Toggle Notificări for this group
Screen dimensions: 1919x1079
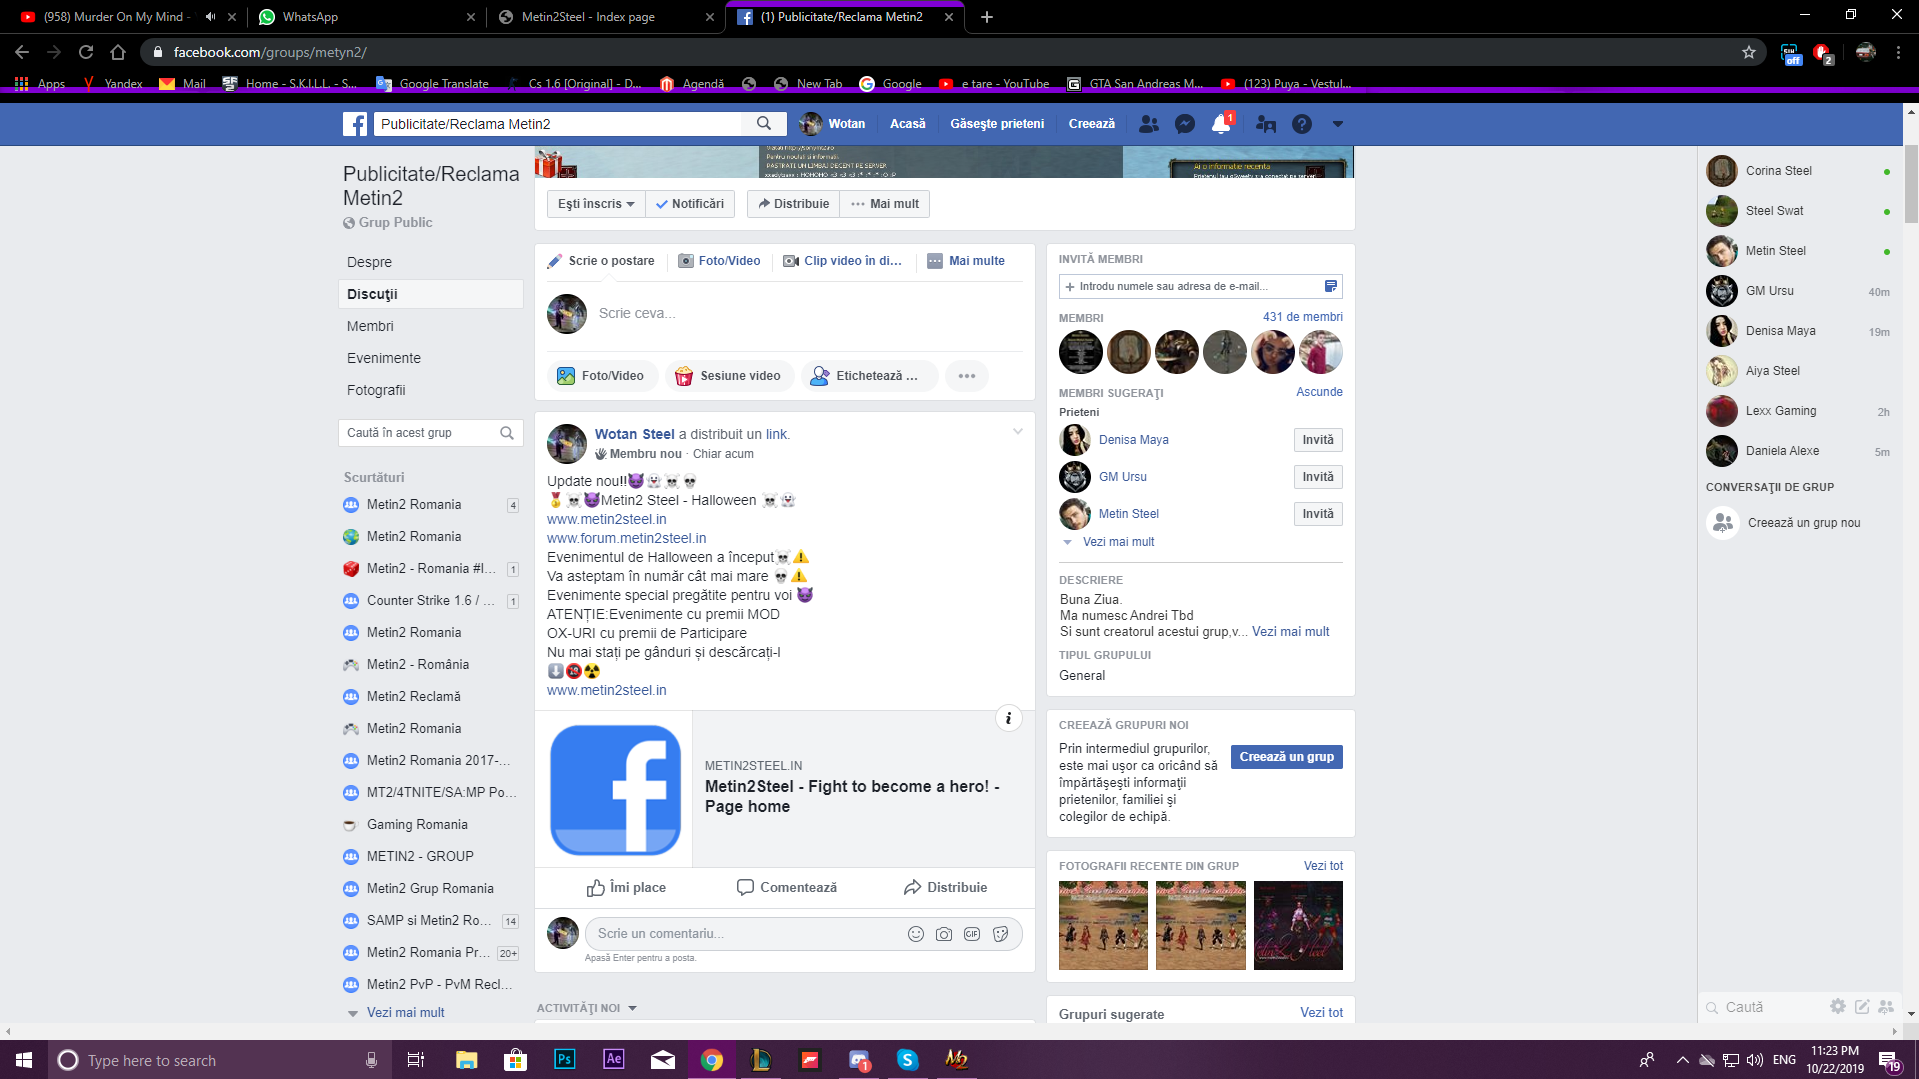click(690, 204)
